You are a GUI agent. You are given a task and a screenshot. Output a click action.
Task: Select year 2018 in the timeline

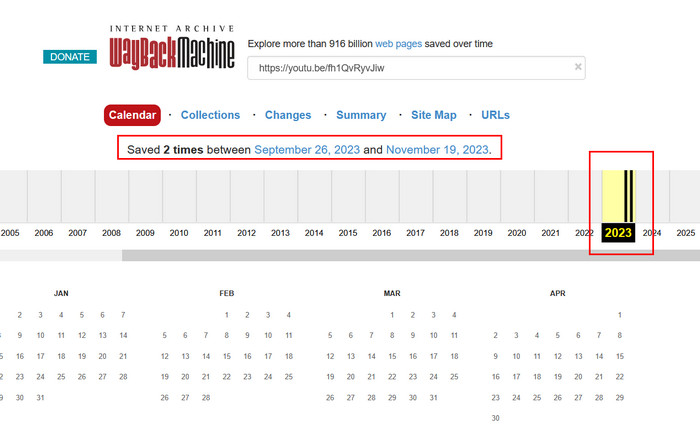[x=449, y=233]
